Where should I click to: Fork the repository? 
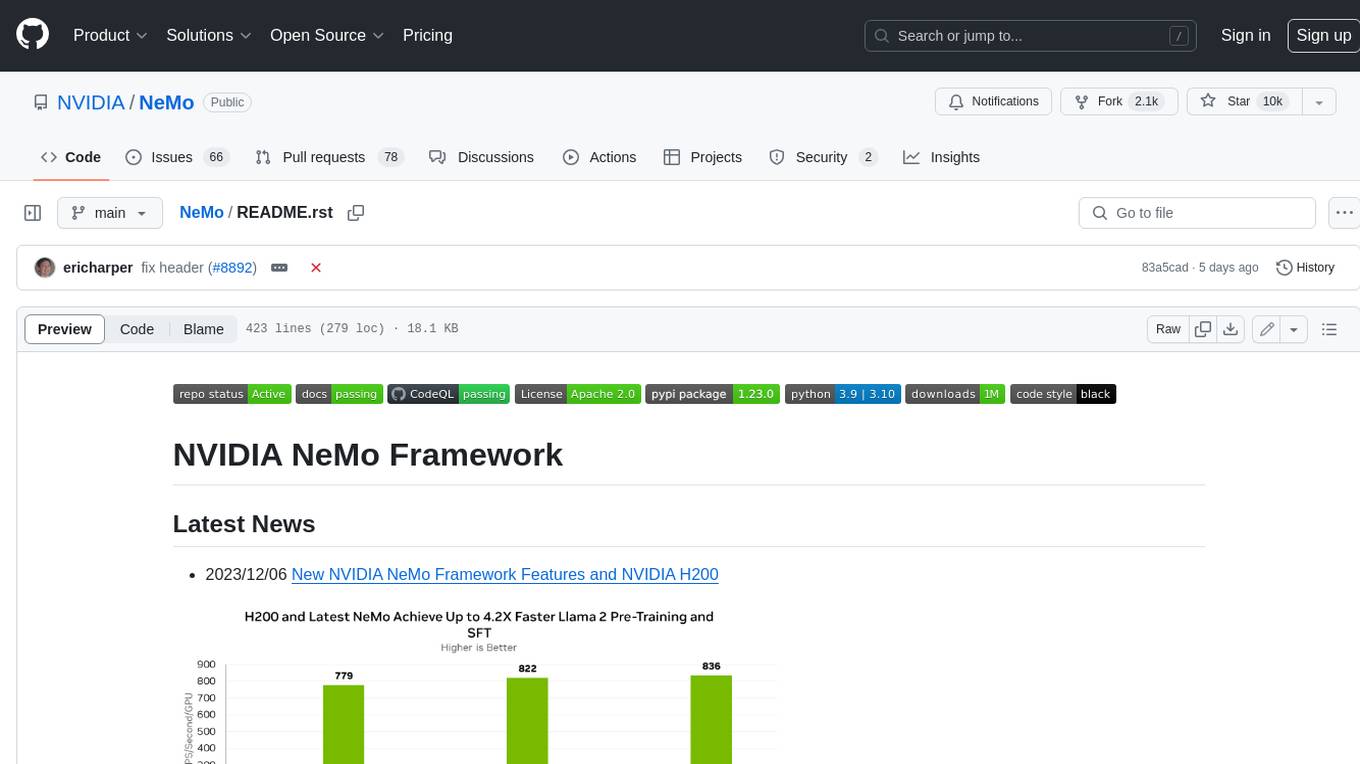[x=1117, y=102]
